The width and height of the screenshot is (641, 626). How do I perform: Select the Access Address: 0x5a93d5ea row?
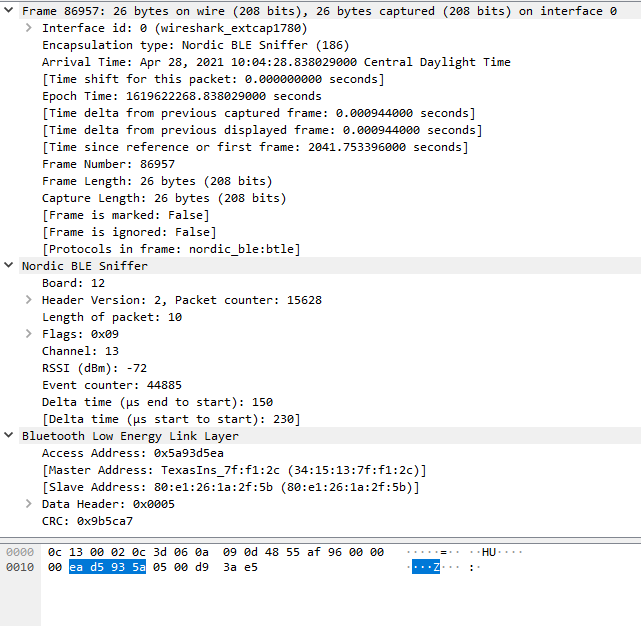132,453
